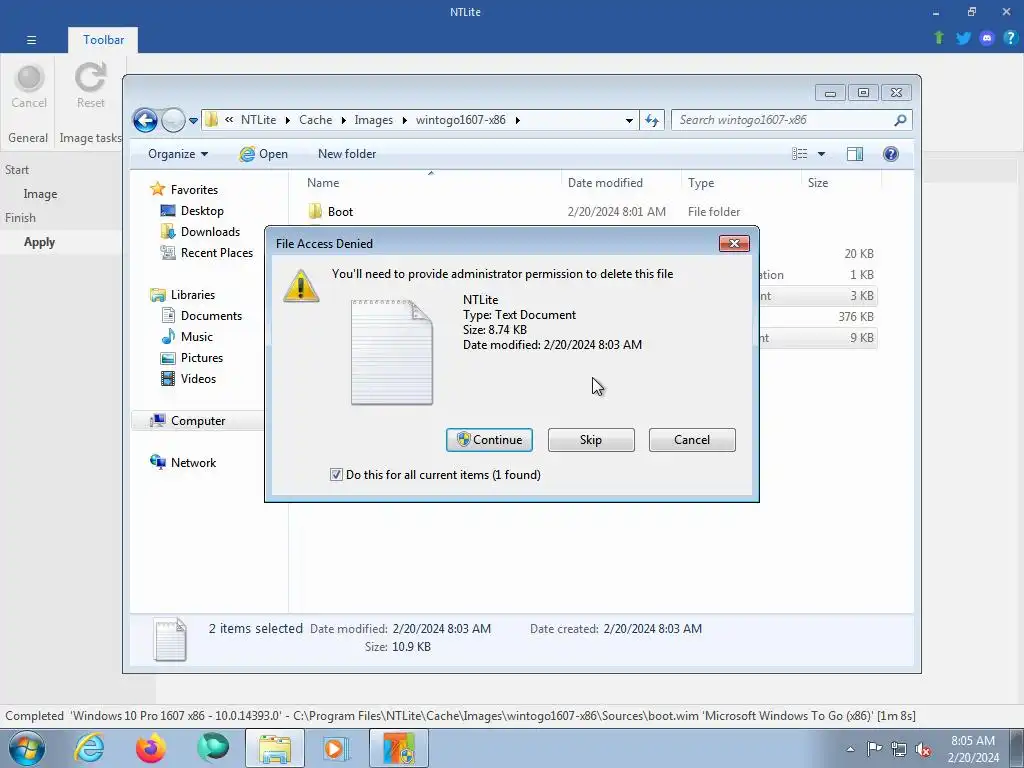Image resolution: width=1024 pixels, height=768 pixels.
Task: Open the view options dropdown arrow
Action: [822, 154]
